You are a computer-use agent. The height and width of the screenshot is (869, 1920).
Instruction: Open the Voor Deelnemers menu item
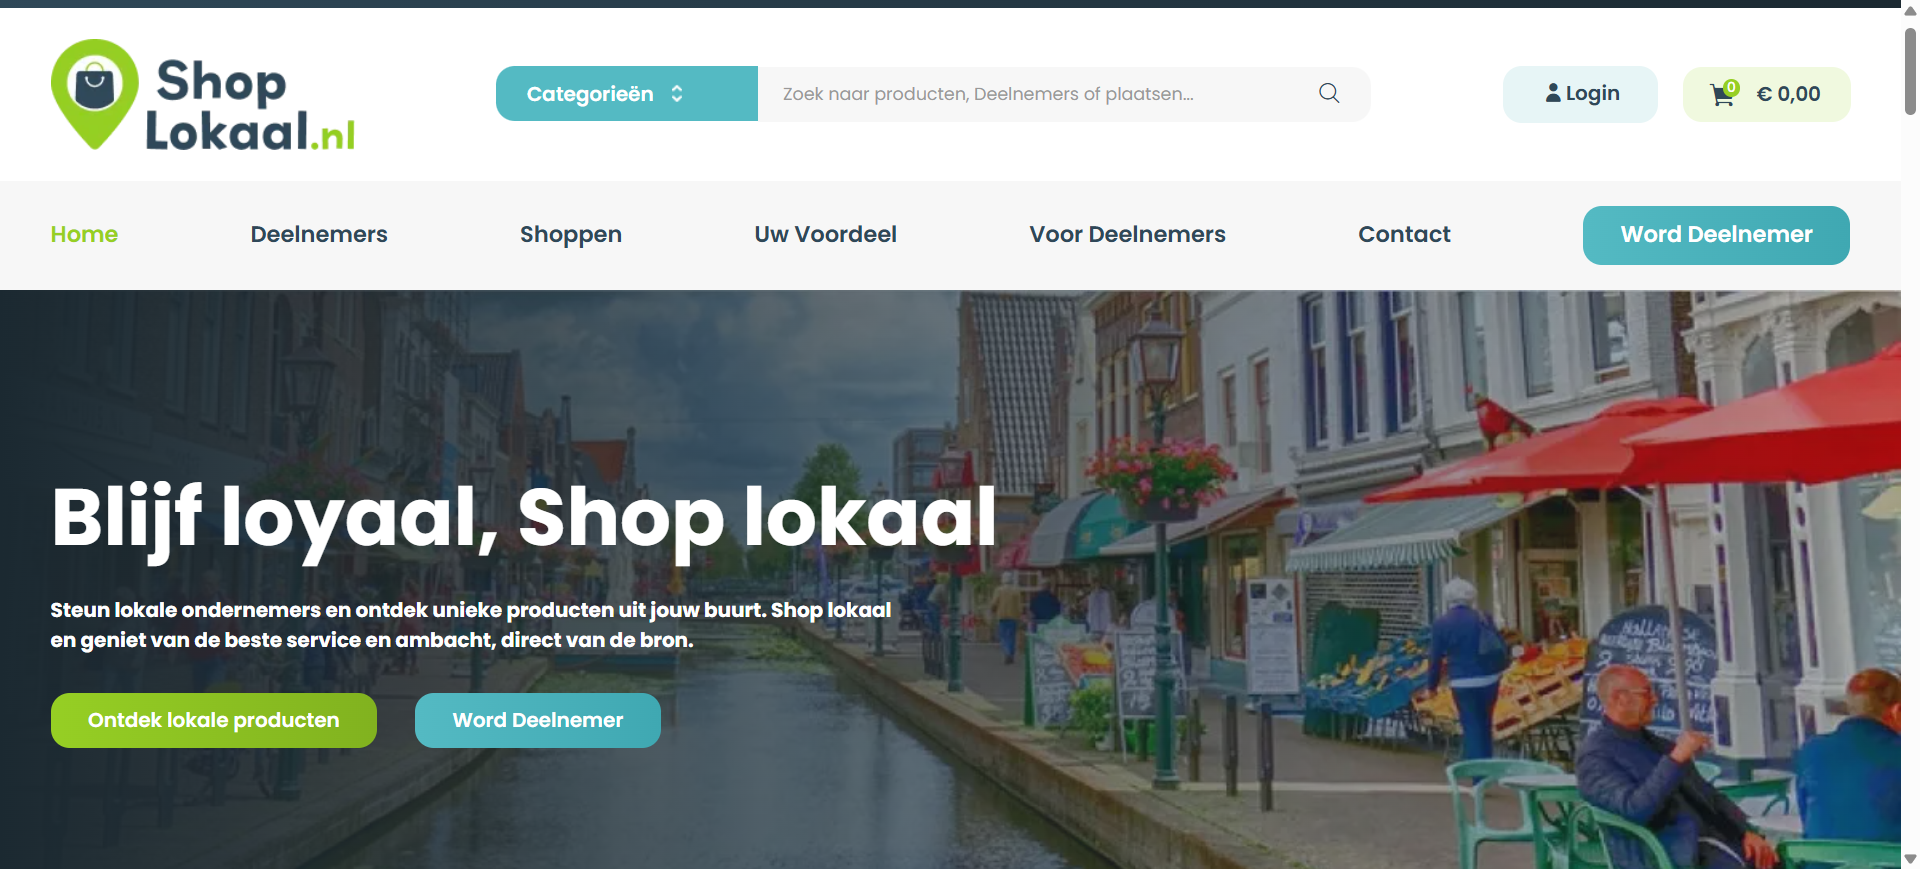1128,234
